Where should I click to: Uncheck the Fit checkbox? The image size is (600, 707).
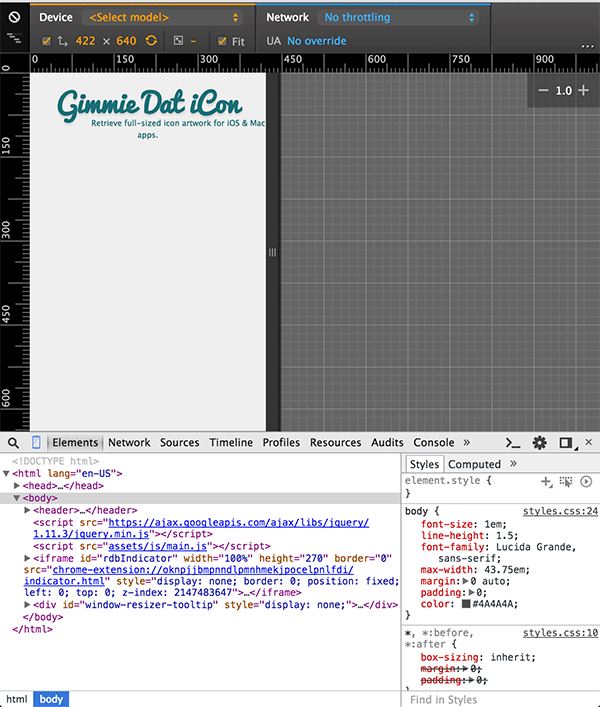[223, 41]
